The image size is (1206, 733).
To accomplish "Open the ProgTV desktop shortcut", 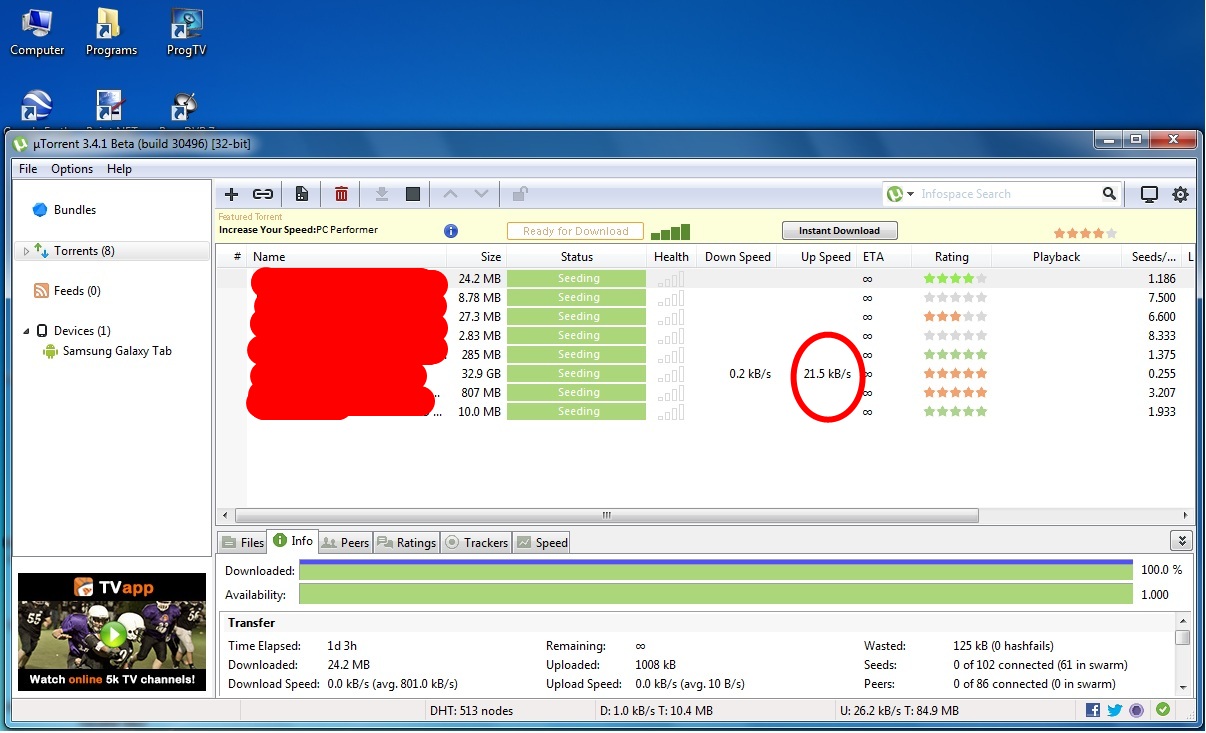I will [186, 31].
